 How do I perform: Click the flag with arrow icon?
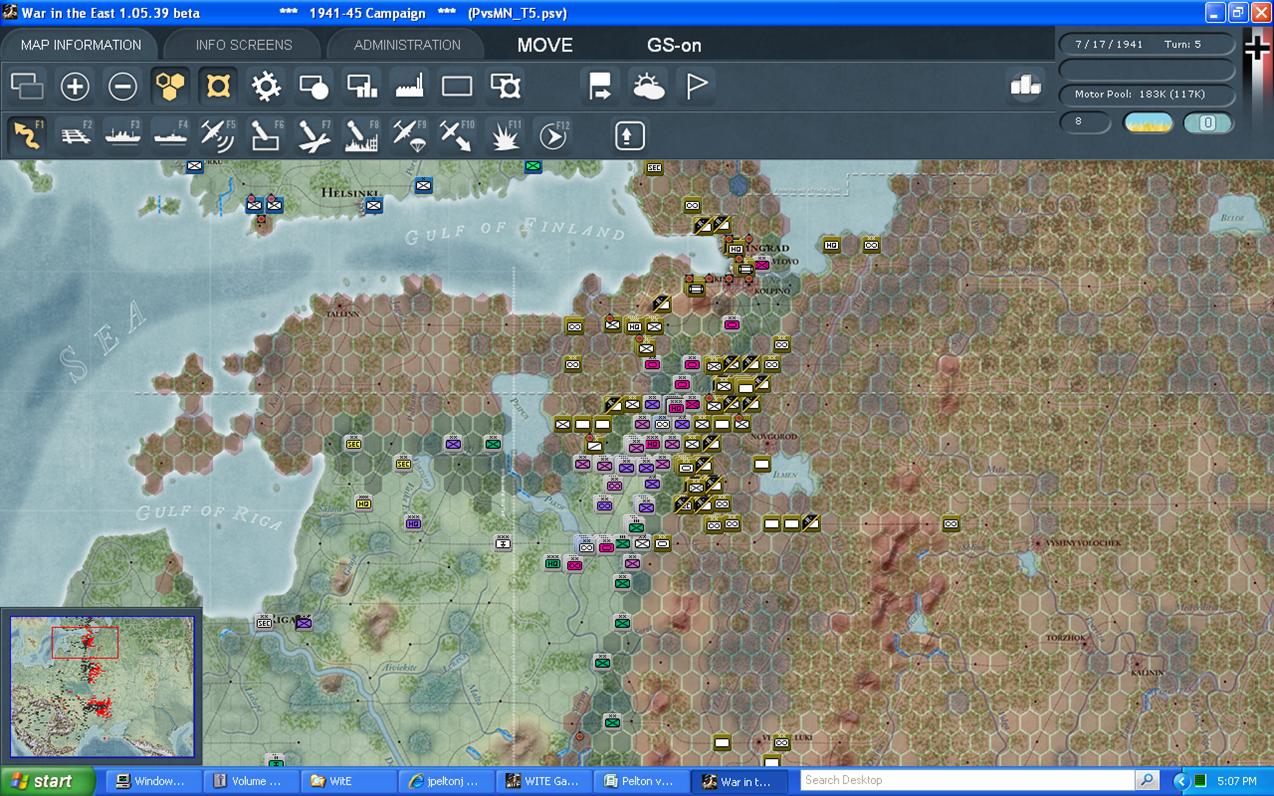pos(600,86)
